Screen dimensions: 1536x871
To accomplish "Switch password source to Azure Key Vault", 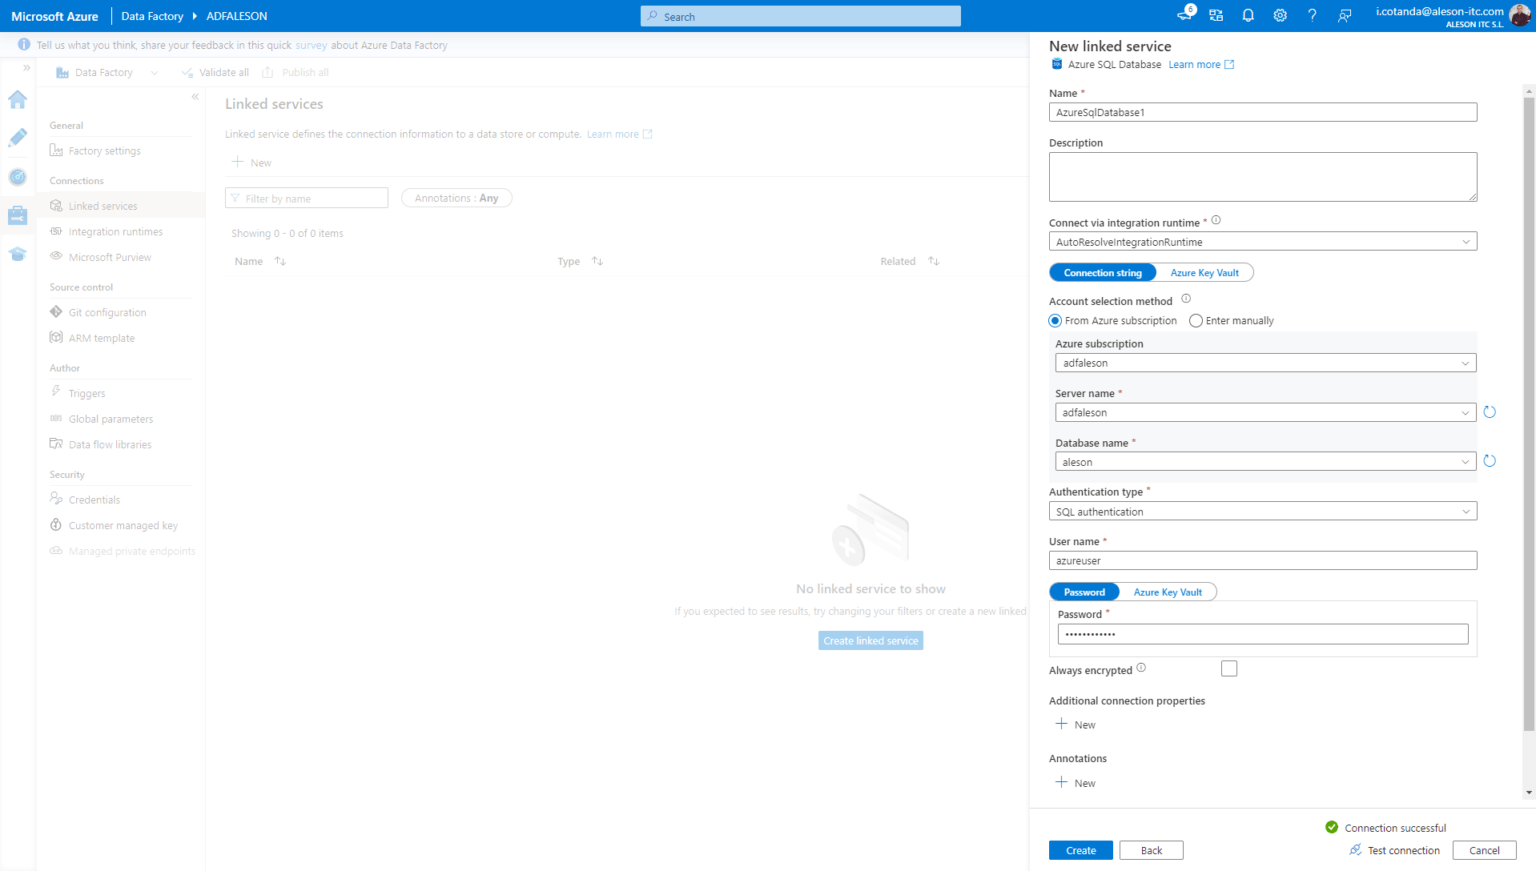I will (x=1168, y=592).
